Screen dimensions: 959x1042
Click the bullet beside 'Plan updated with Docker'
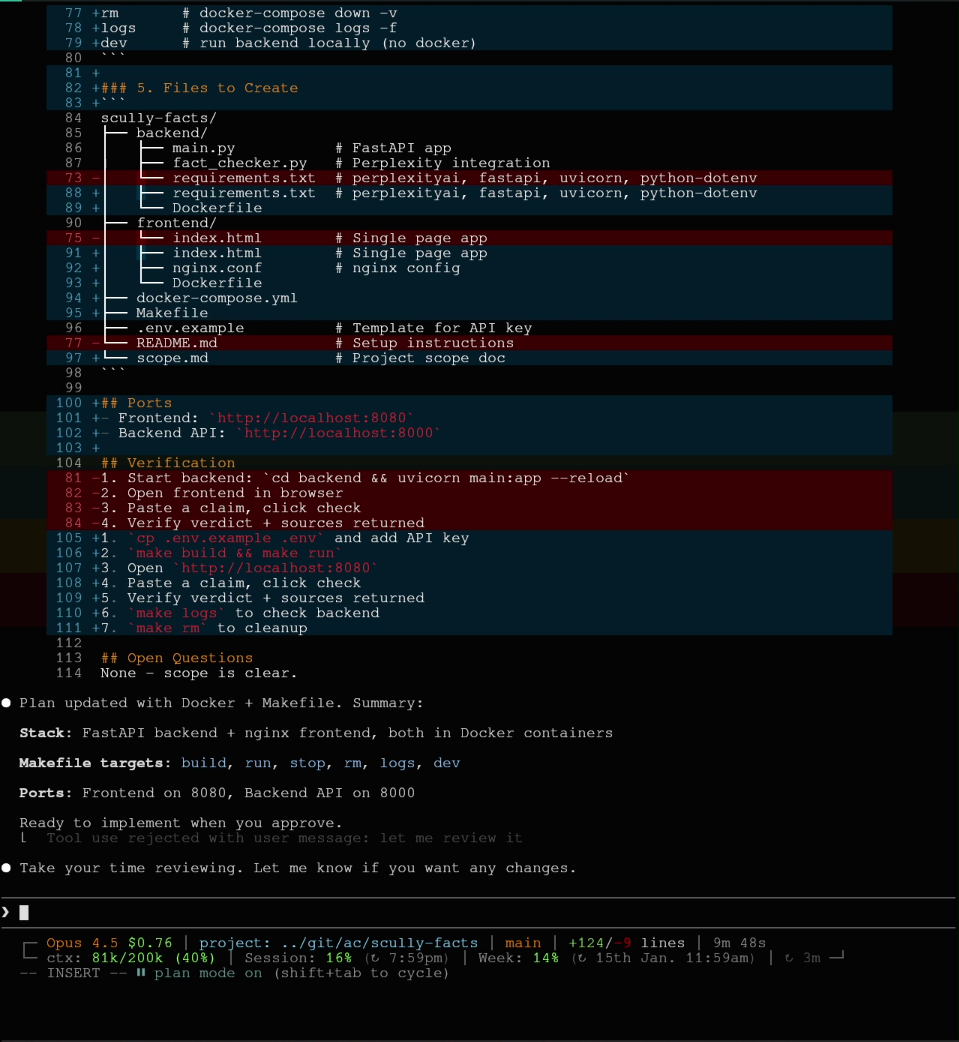click(6, 703)
